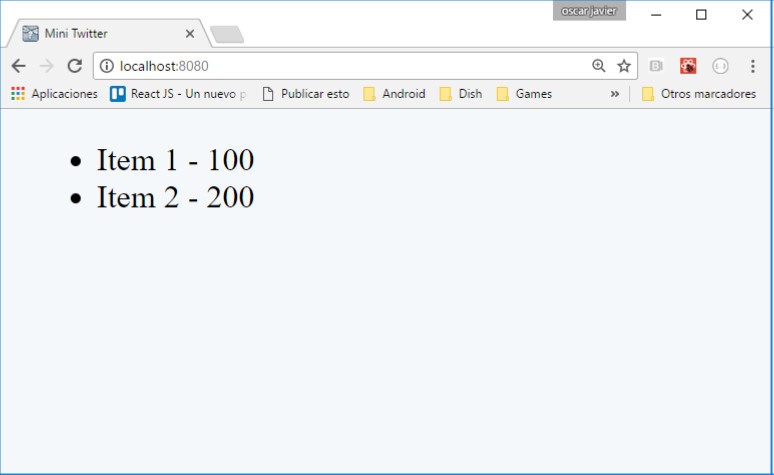Open Chrome three-dot menu
This screenshot has height=475, width=774.
click(752, 66)
